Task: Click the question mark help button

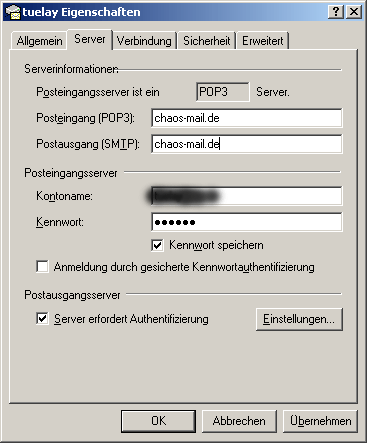Action: click(336, 12)
